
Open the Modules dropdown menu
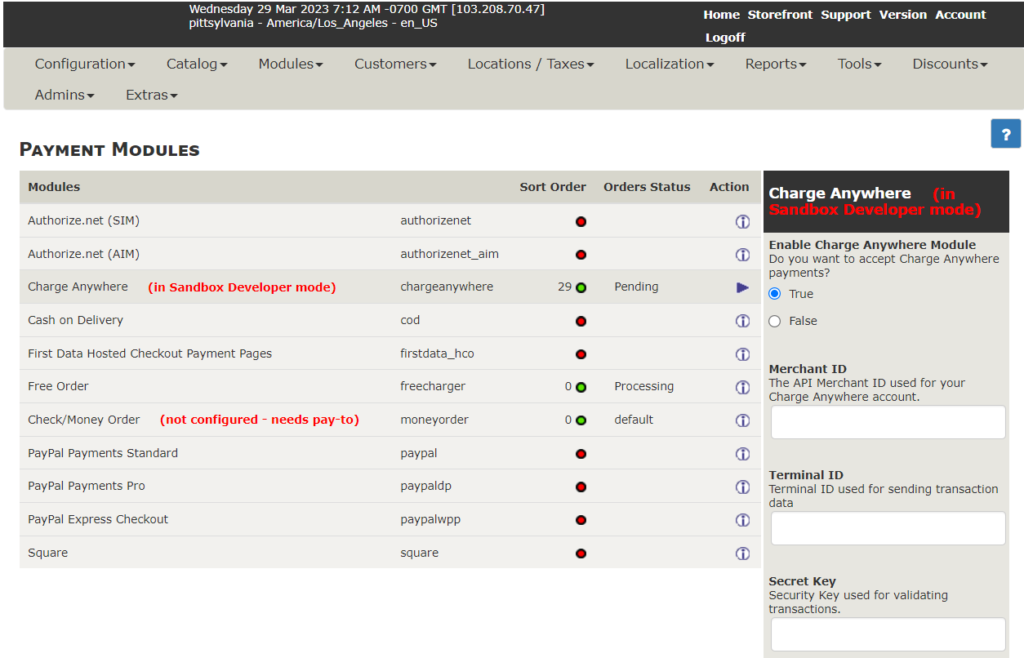(291, 64)
